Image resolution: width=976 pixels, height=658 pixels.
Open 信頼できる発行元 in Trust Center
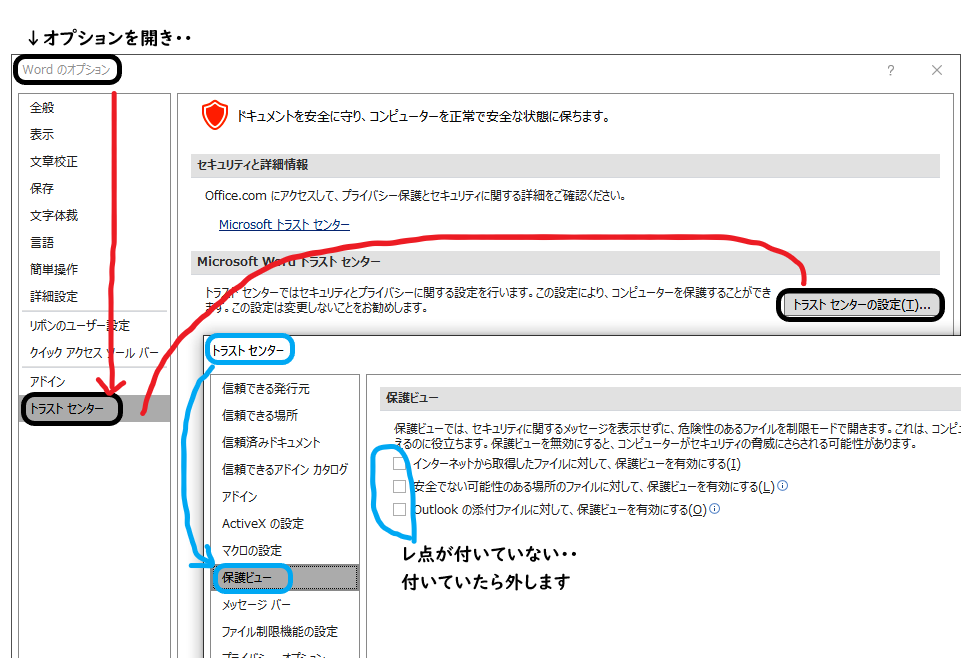pyautogui.click(x=265, y=389)
